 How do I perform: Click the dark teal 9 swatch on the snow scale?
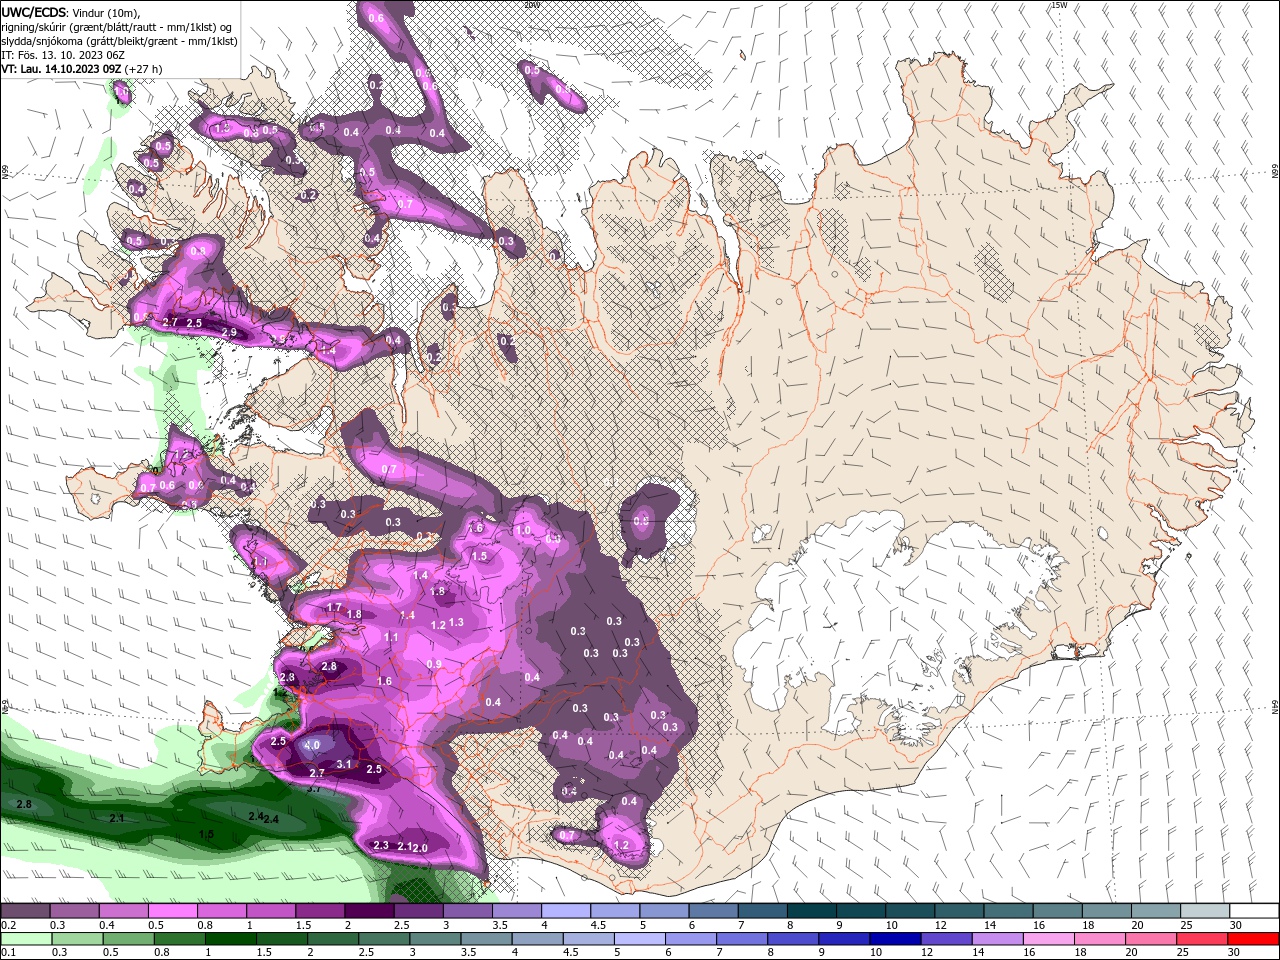click(861, 911)
